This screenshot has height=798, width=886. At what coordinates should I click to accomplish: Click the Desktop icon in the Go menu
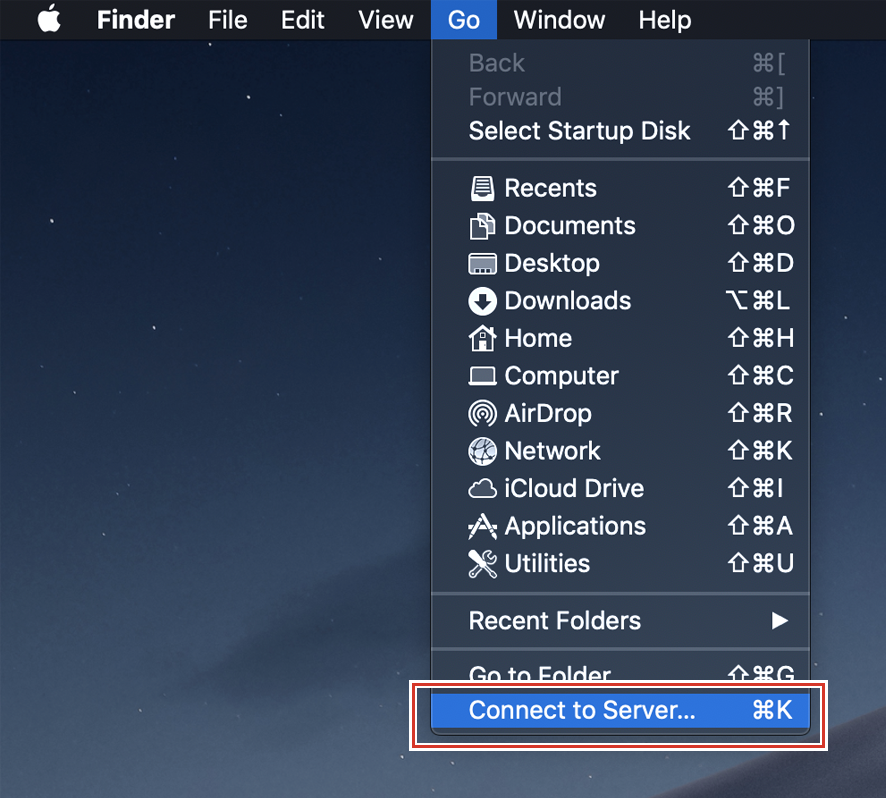coord(481,263)
